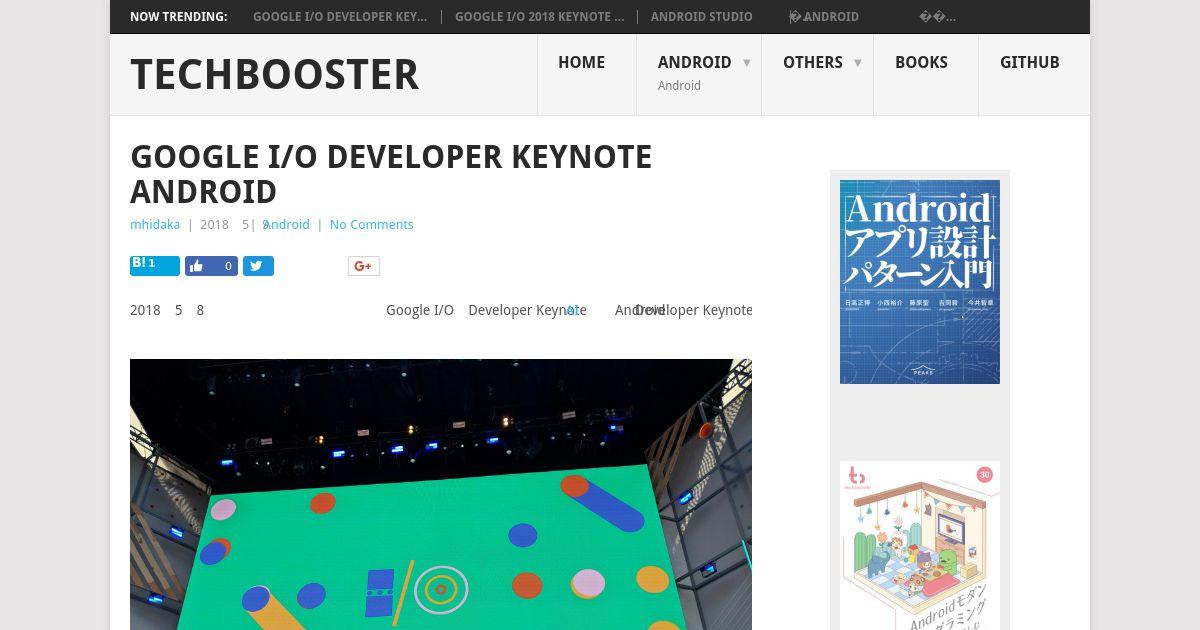Click the TECHBOOSTER site logo
This screenshot has height=630, width=1200.
pos(275,75)
